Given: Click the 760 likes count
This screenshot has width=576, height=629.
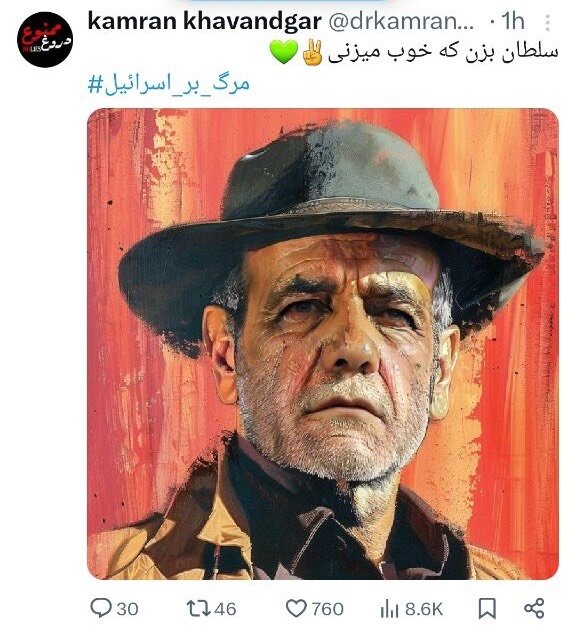Looking at the screenshot, I should click(328, 609).
